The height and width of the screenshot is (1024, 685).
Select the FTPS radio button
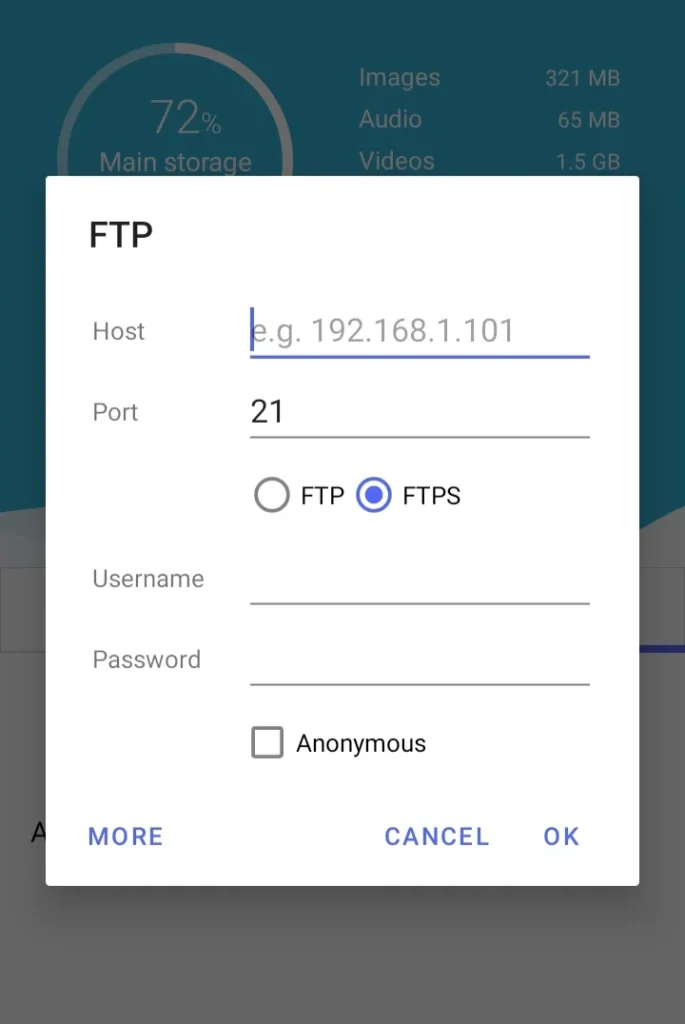coord(373,495)
